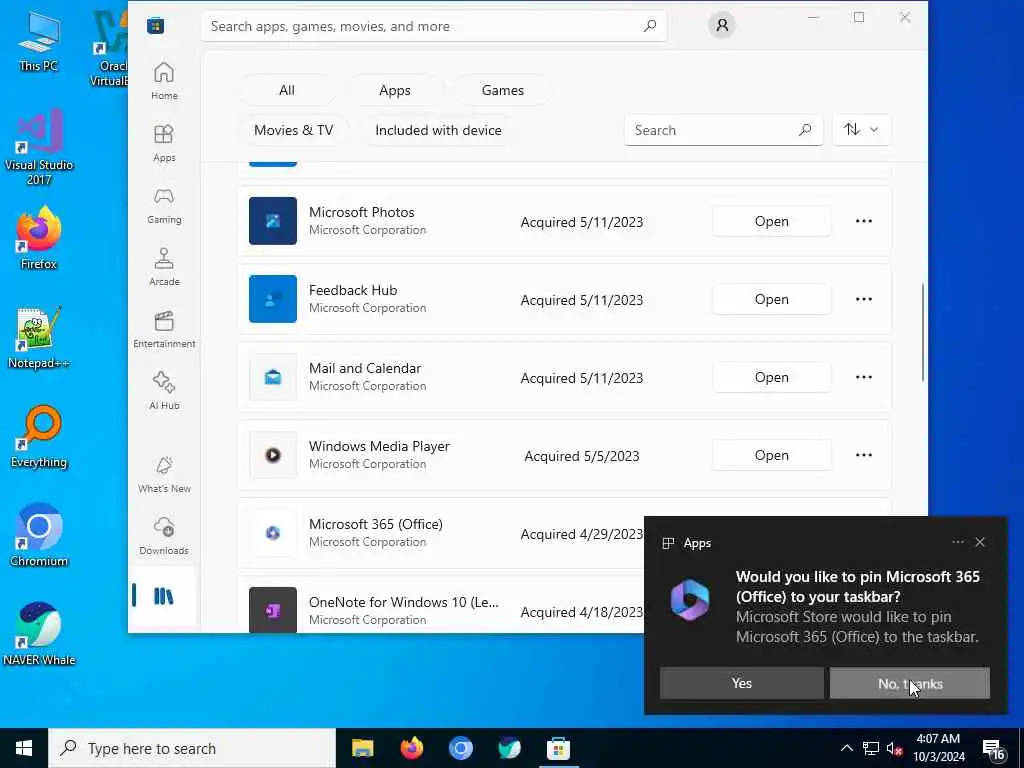Open notification settings ellipsis in Apps toast
The image size is (1024, 768).
point(957,542)
